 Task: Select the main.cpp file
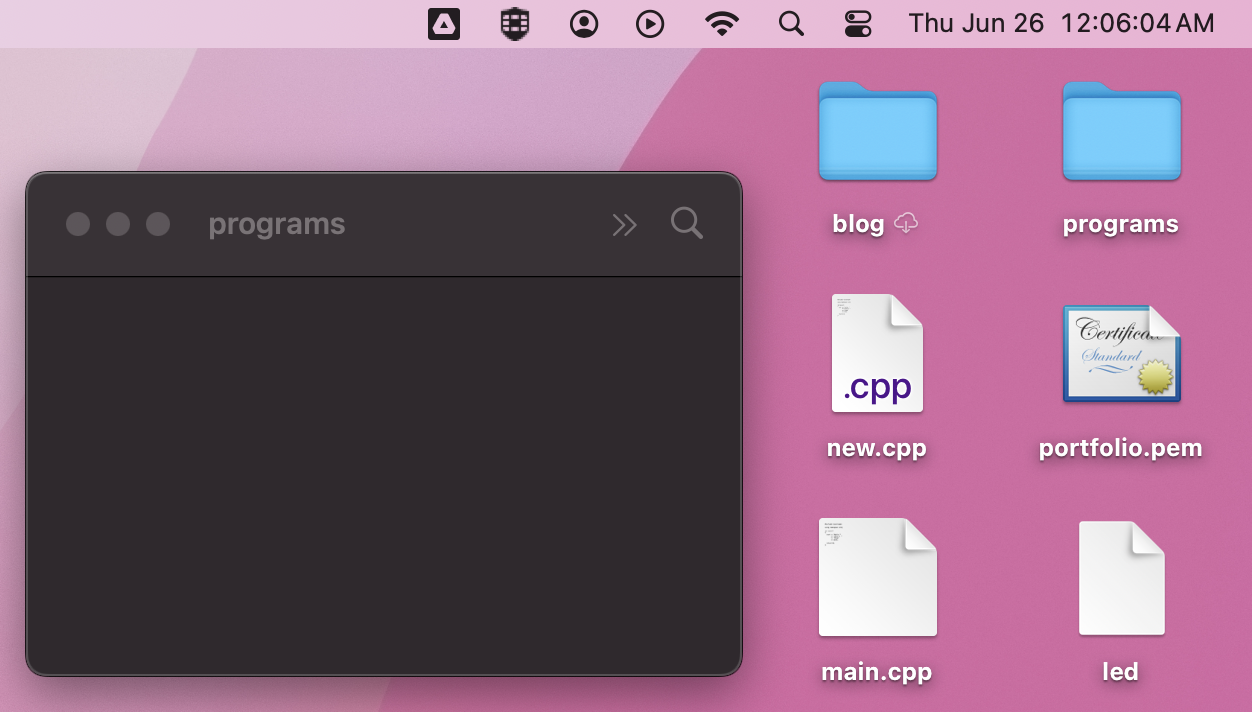[877, 578]
